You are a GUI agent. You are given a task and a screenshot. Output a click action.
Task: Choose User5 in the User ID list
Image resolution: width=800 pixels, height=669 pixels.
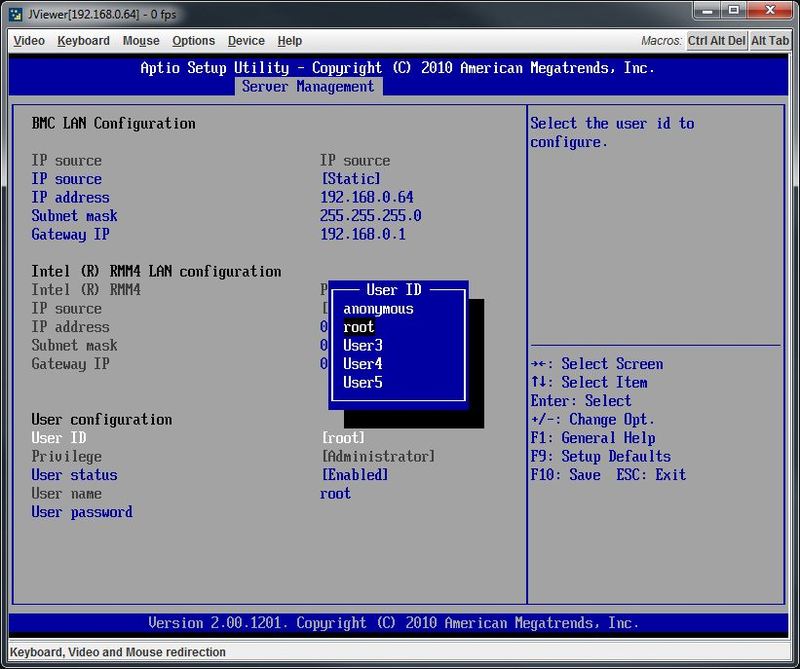[x=363, y=382]
